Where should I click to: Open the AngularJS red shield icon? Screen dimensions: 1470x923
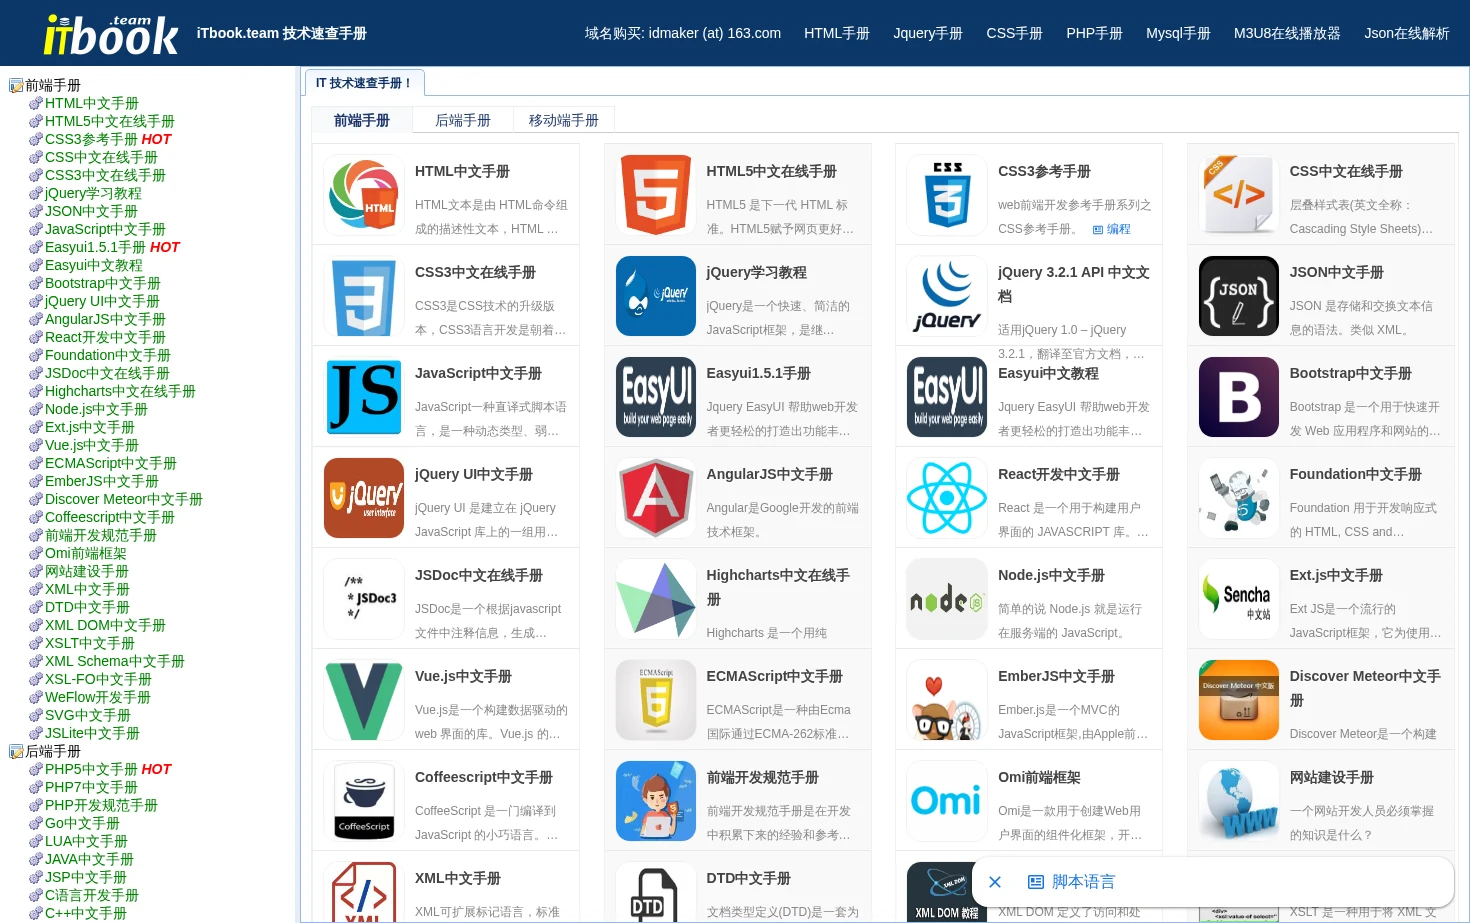(656, 498)
